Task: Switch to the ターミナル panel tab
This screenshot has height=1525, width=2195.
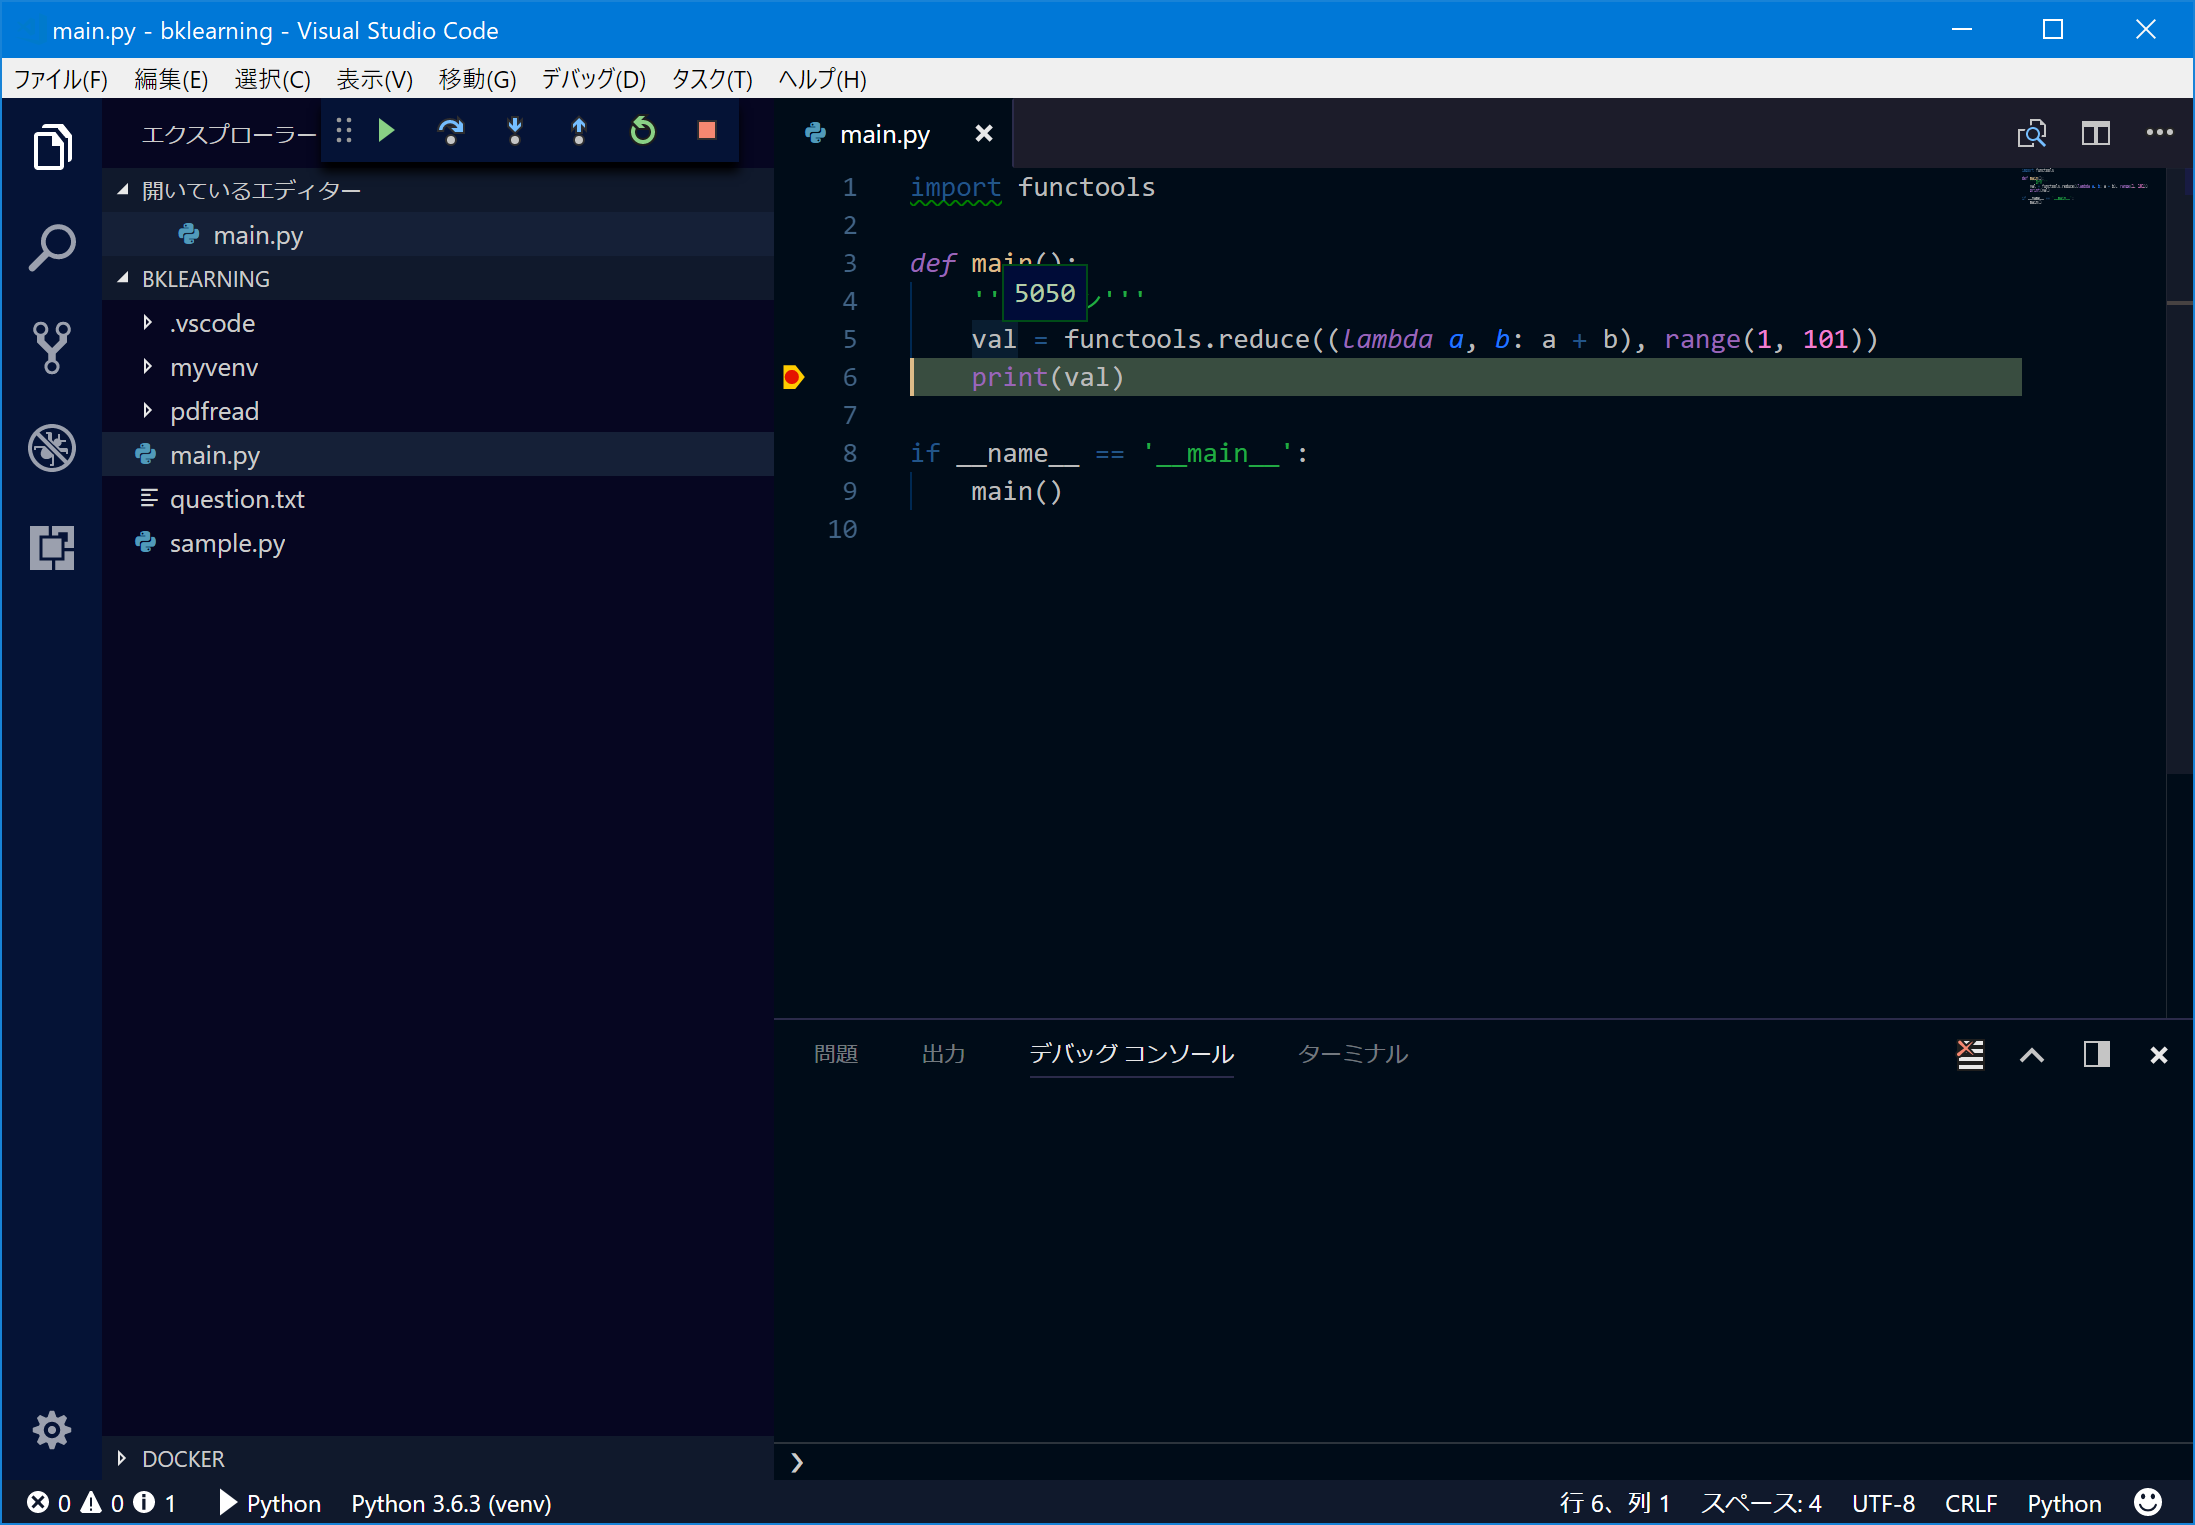Action: [1352, 1054]
